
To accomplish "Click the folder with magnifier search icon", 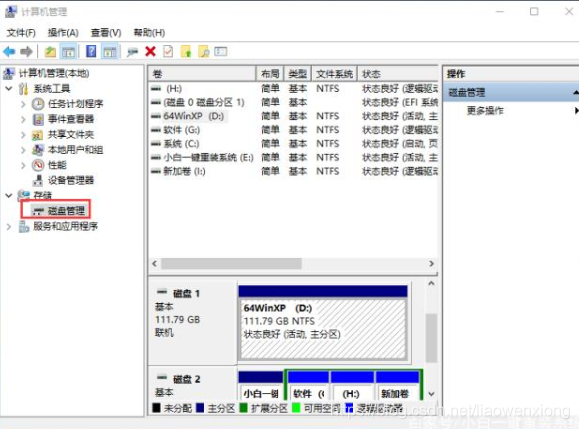I will (x=204, y=51).
